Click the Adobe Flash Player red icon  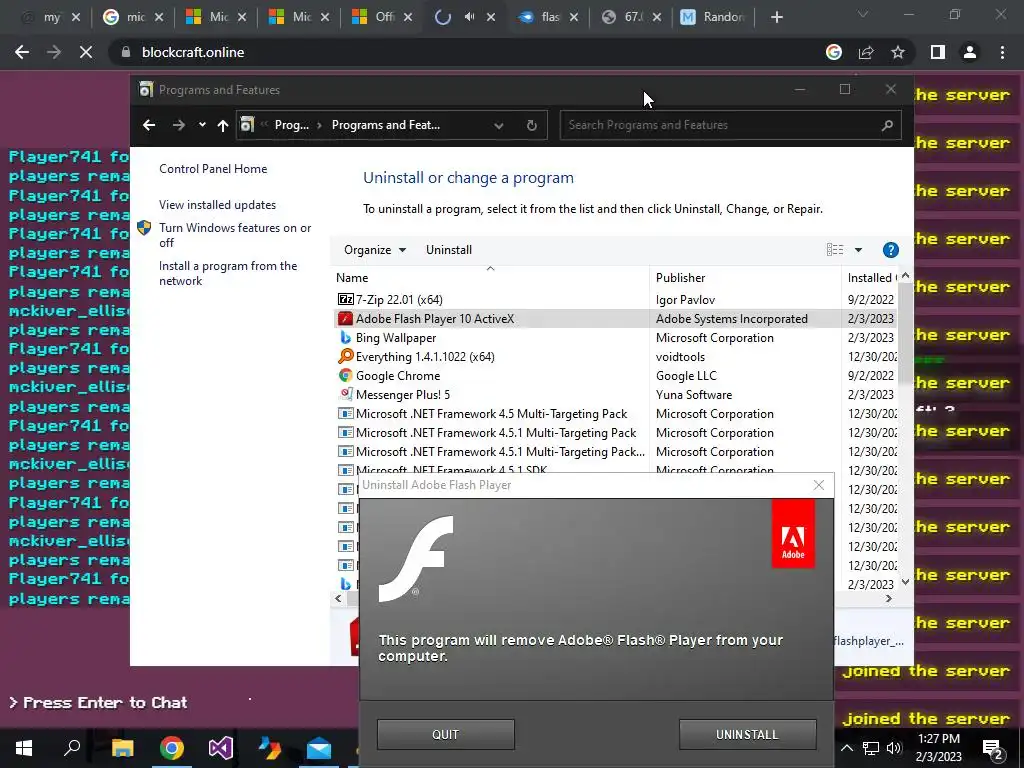(345, 319)
